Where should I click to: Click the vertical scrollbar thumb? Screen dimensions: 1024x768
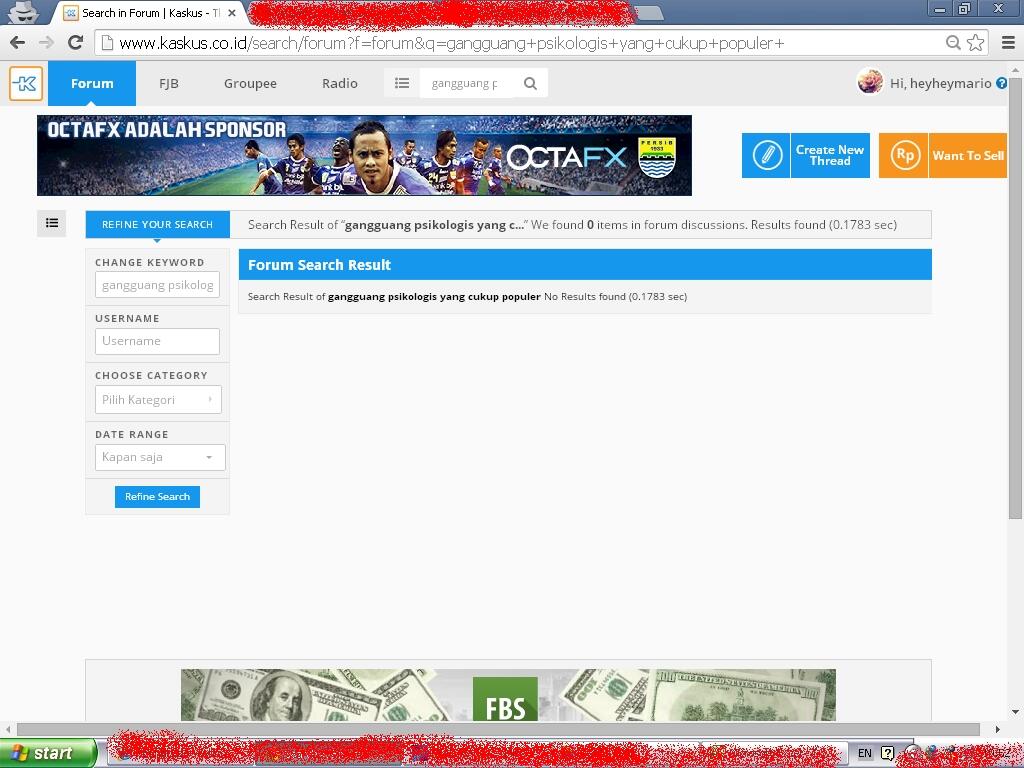click(1016, 296)
